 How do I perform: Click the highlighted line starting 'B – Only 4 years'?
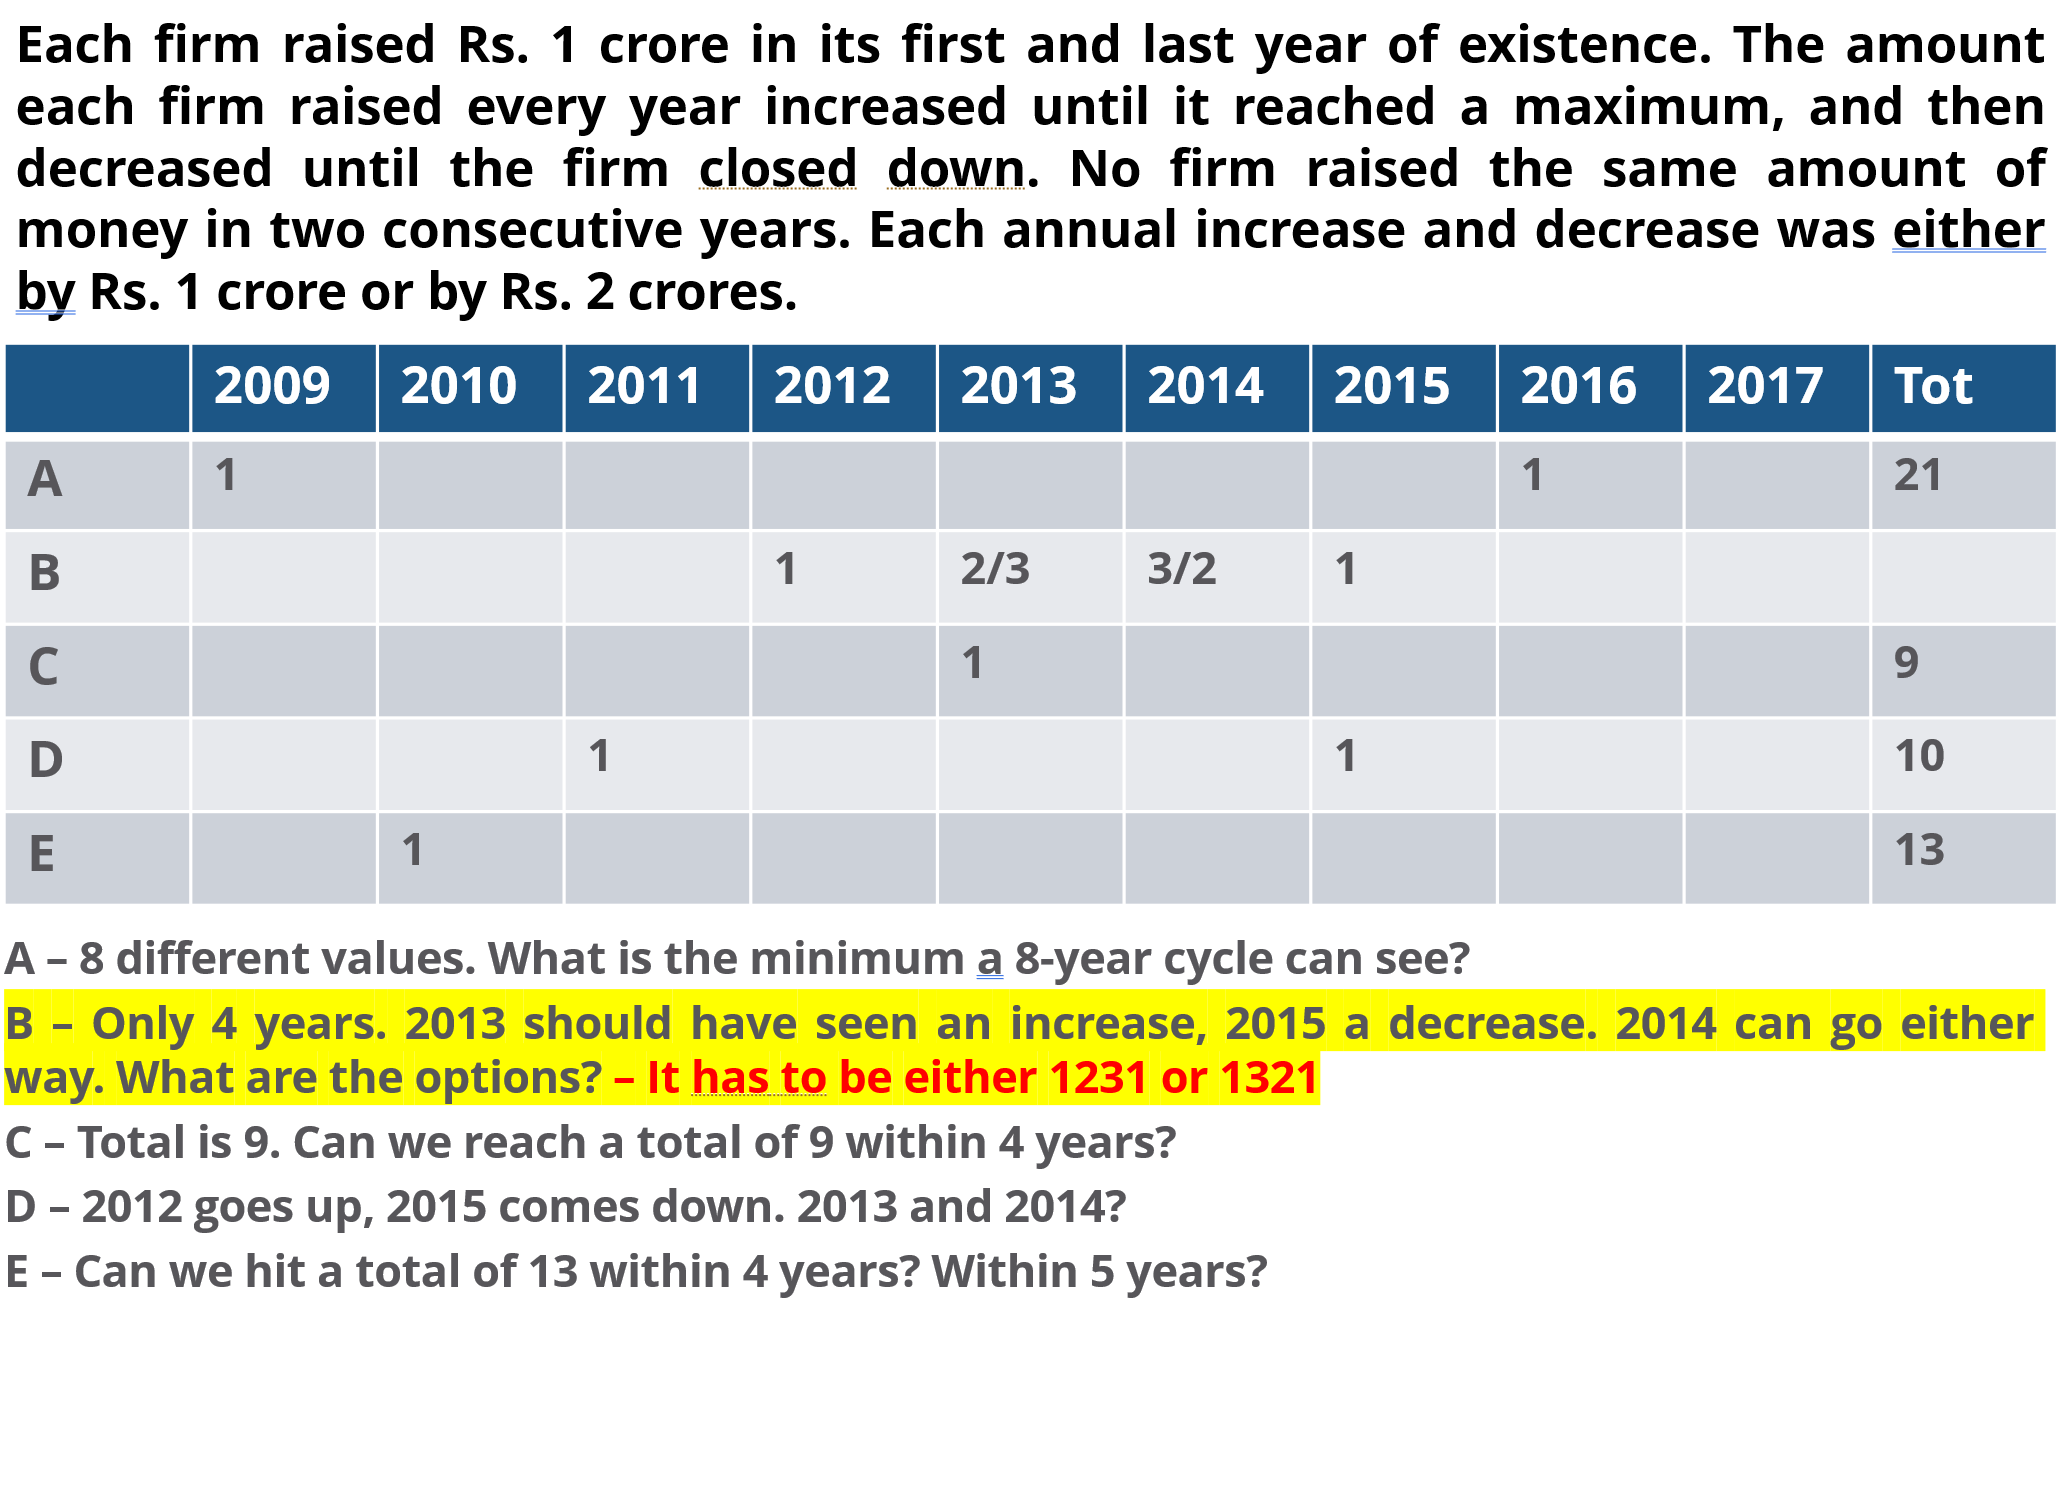(x=1025, y=1049)
